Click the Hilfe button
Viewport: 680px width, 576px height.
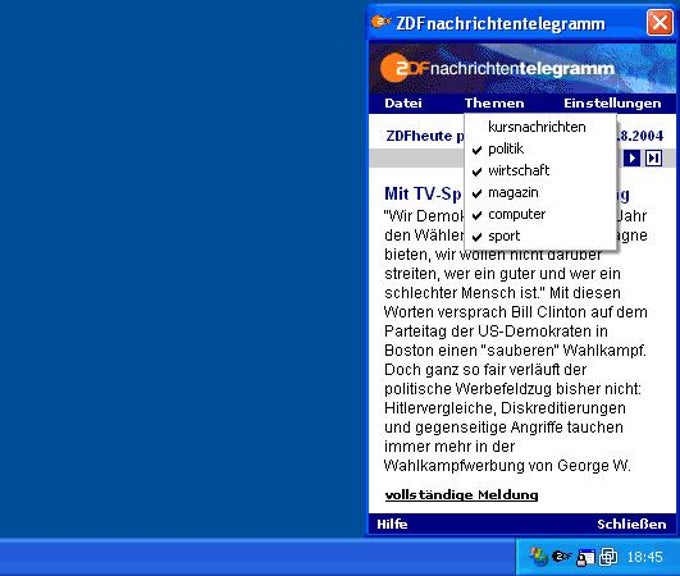click(x=392, y=524)
